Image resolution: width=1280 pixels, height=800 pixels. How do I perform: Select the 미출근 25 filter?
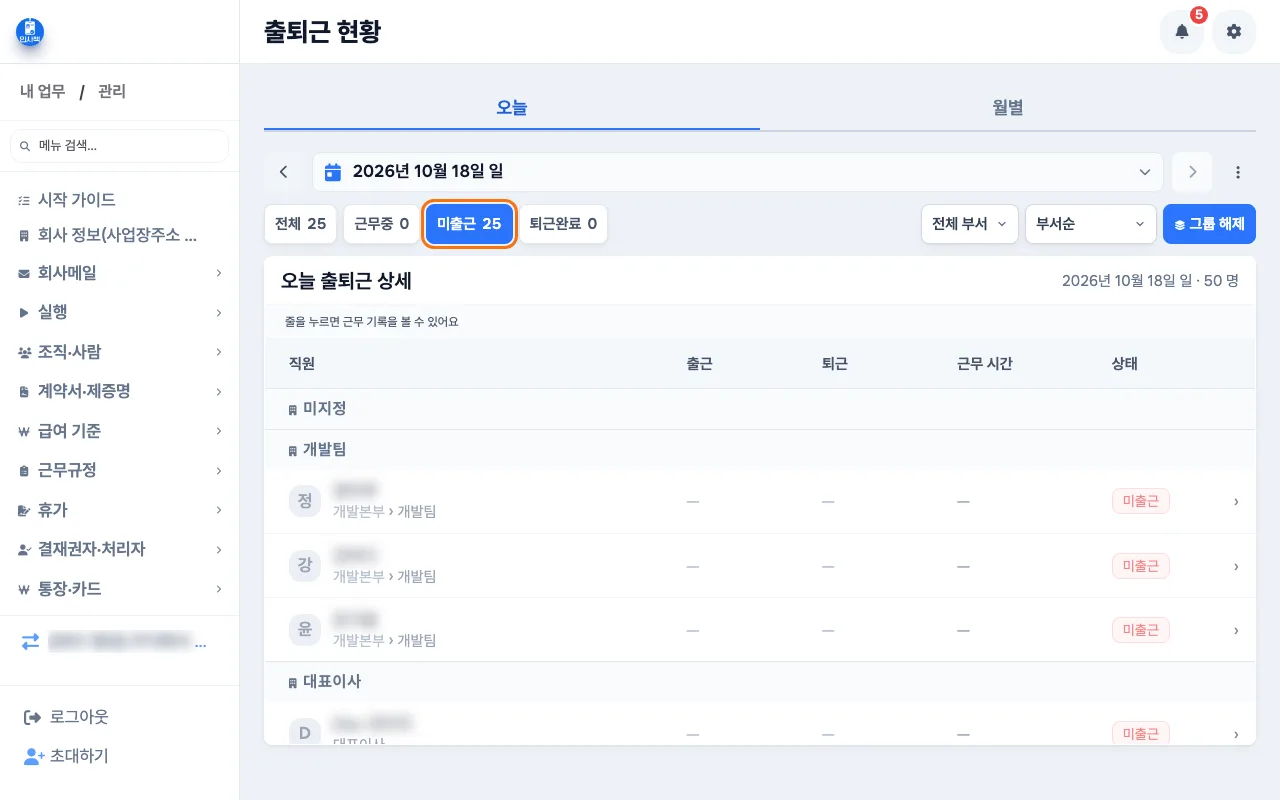pyautogui.click(x=469, y=224)
